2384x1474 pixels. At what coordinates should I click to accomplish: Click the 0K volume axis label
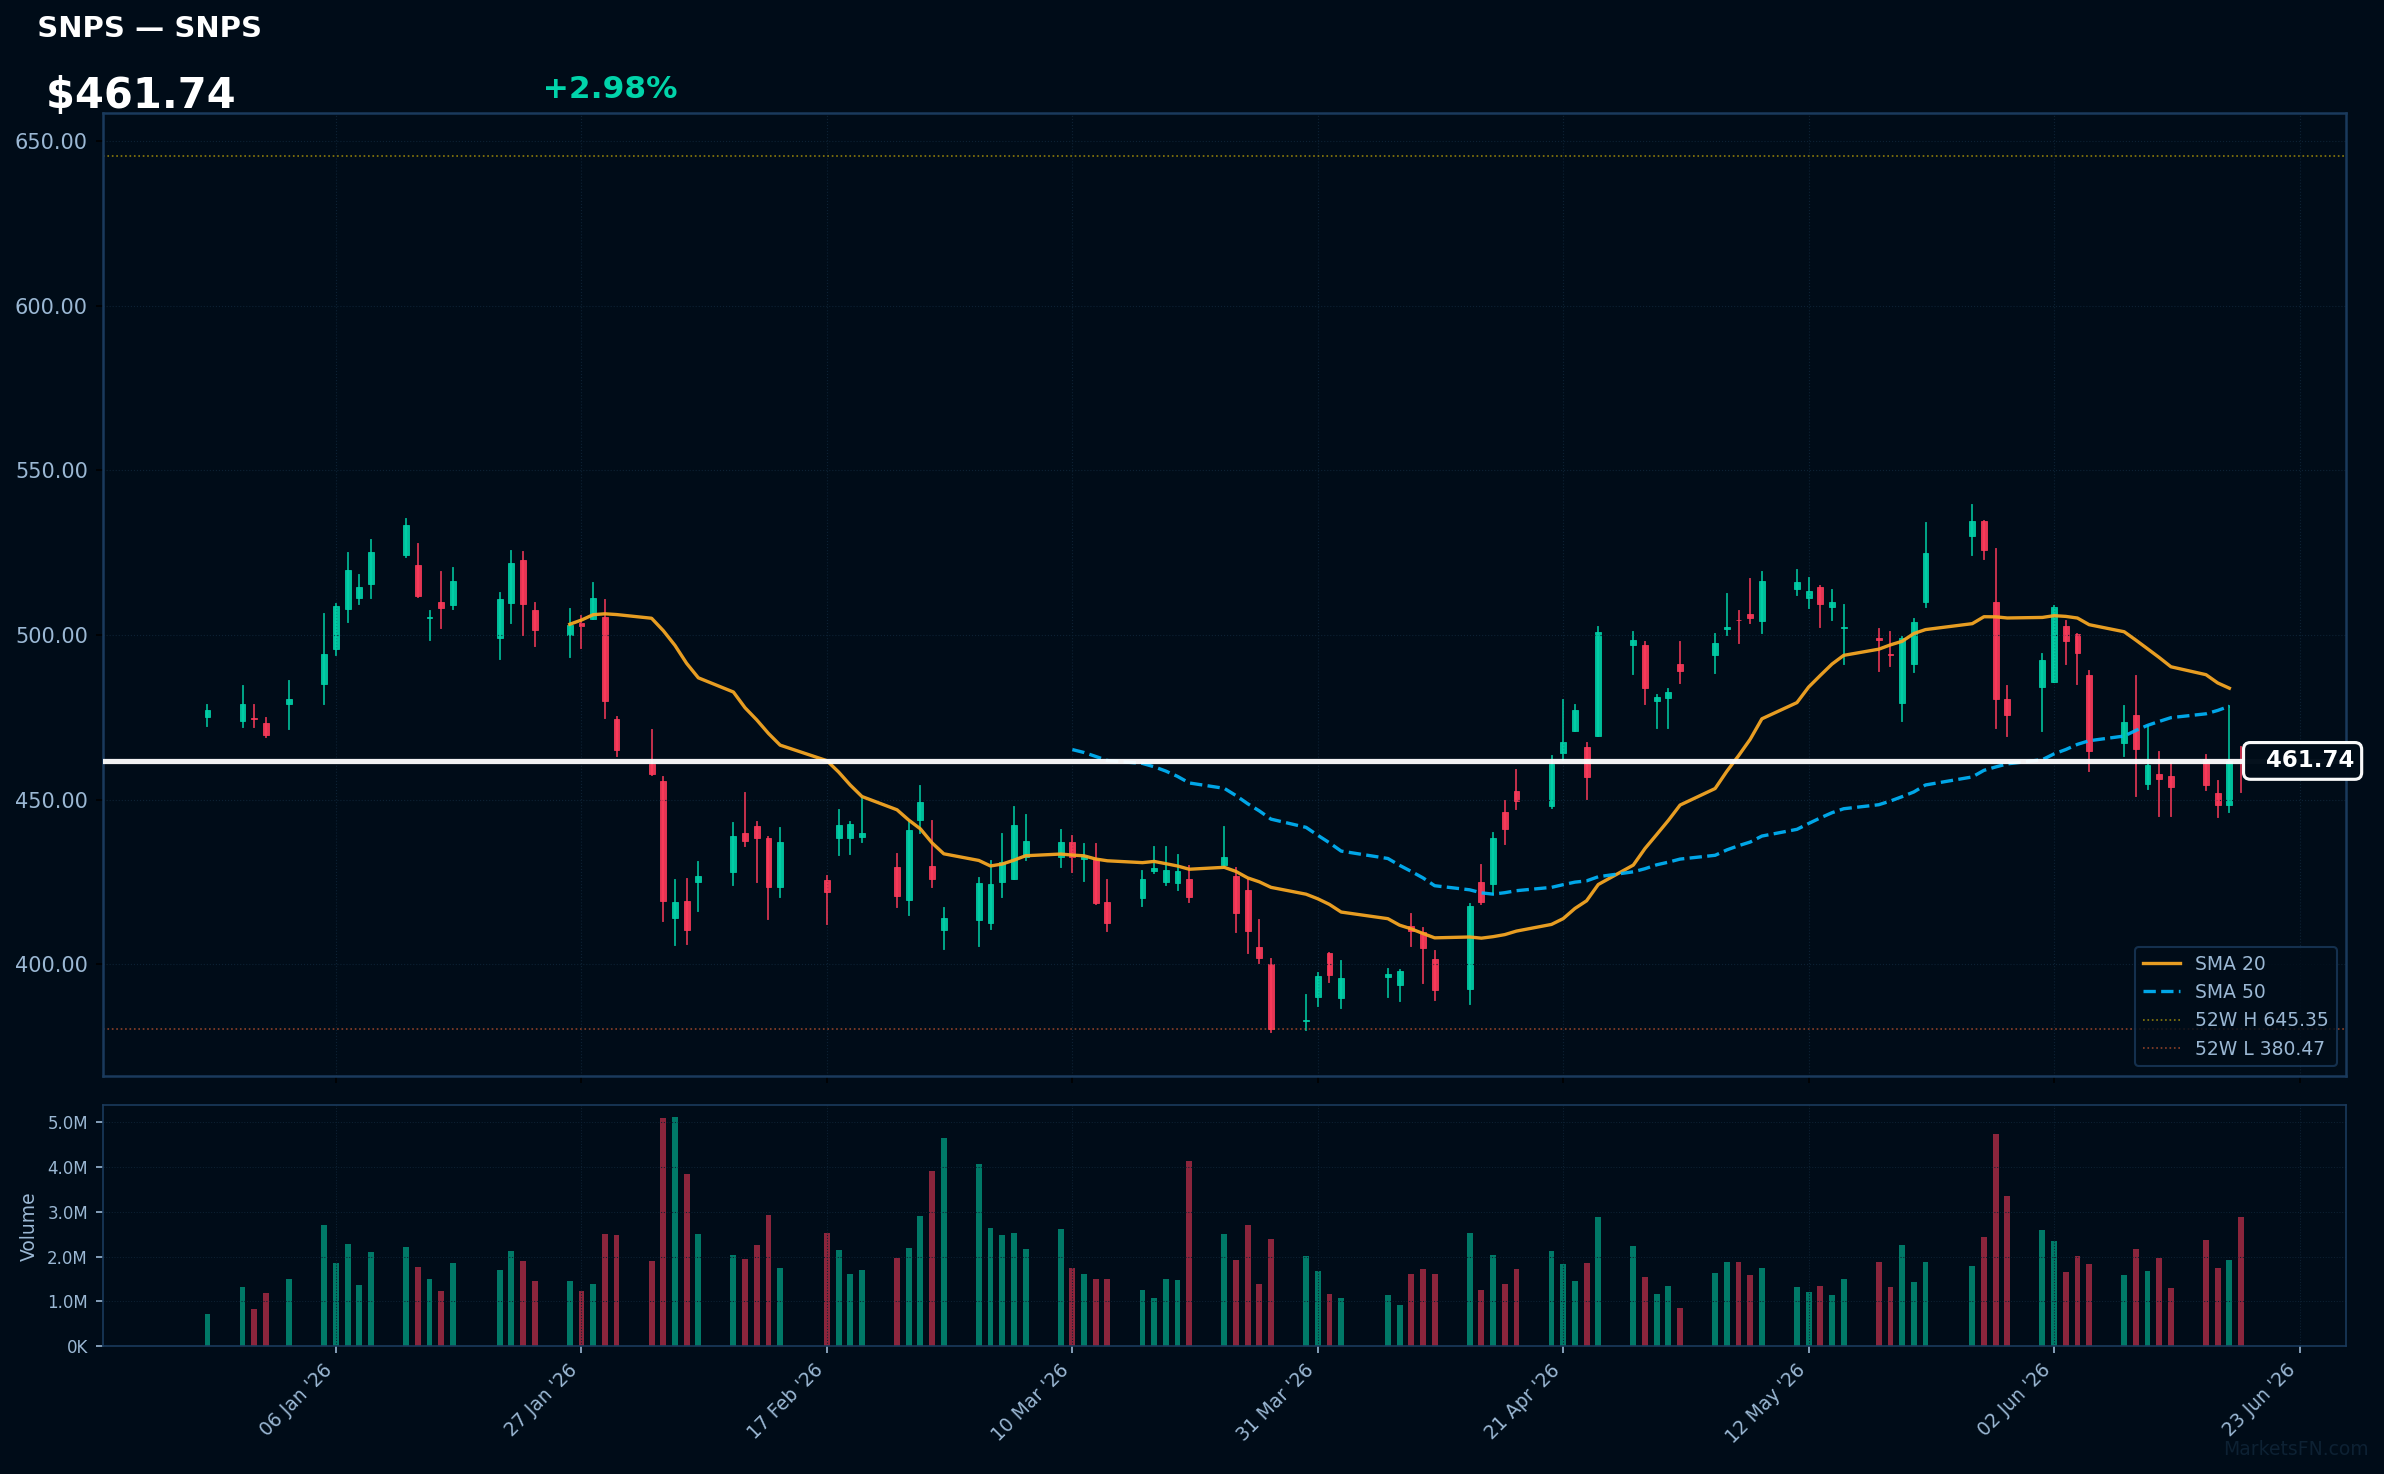tap(77, 1347)
